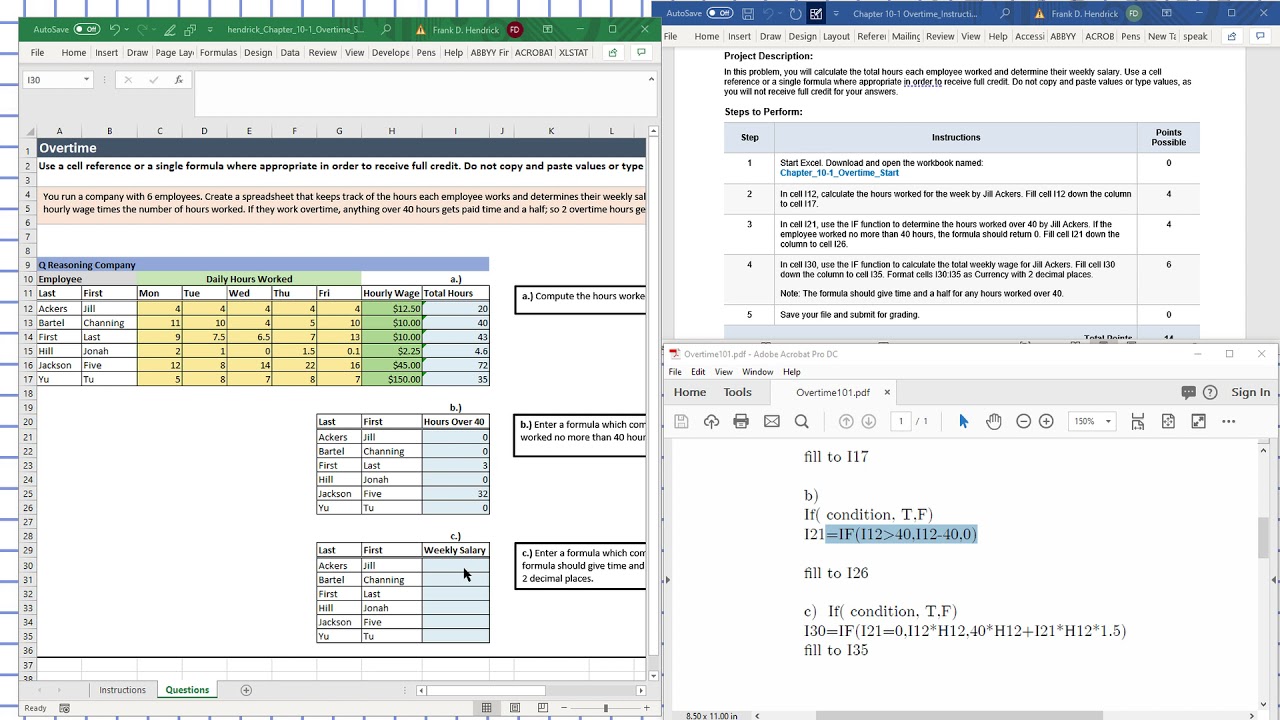Open Acrobat's Window menu
Image resolution: width=1280 pixels, height=720 pixels.
[757, 372]
